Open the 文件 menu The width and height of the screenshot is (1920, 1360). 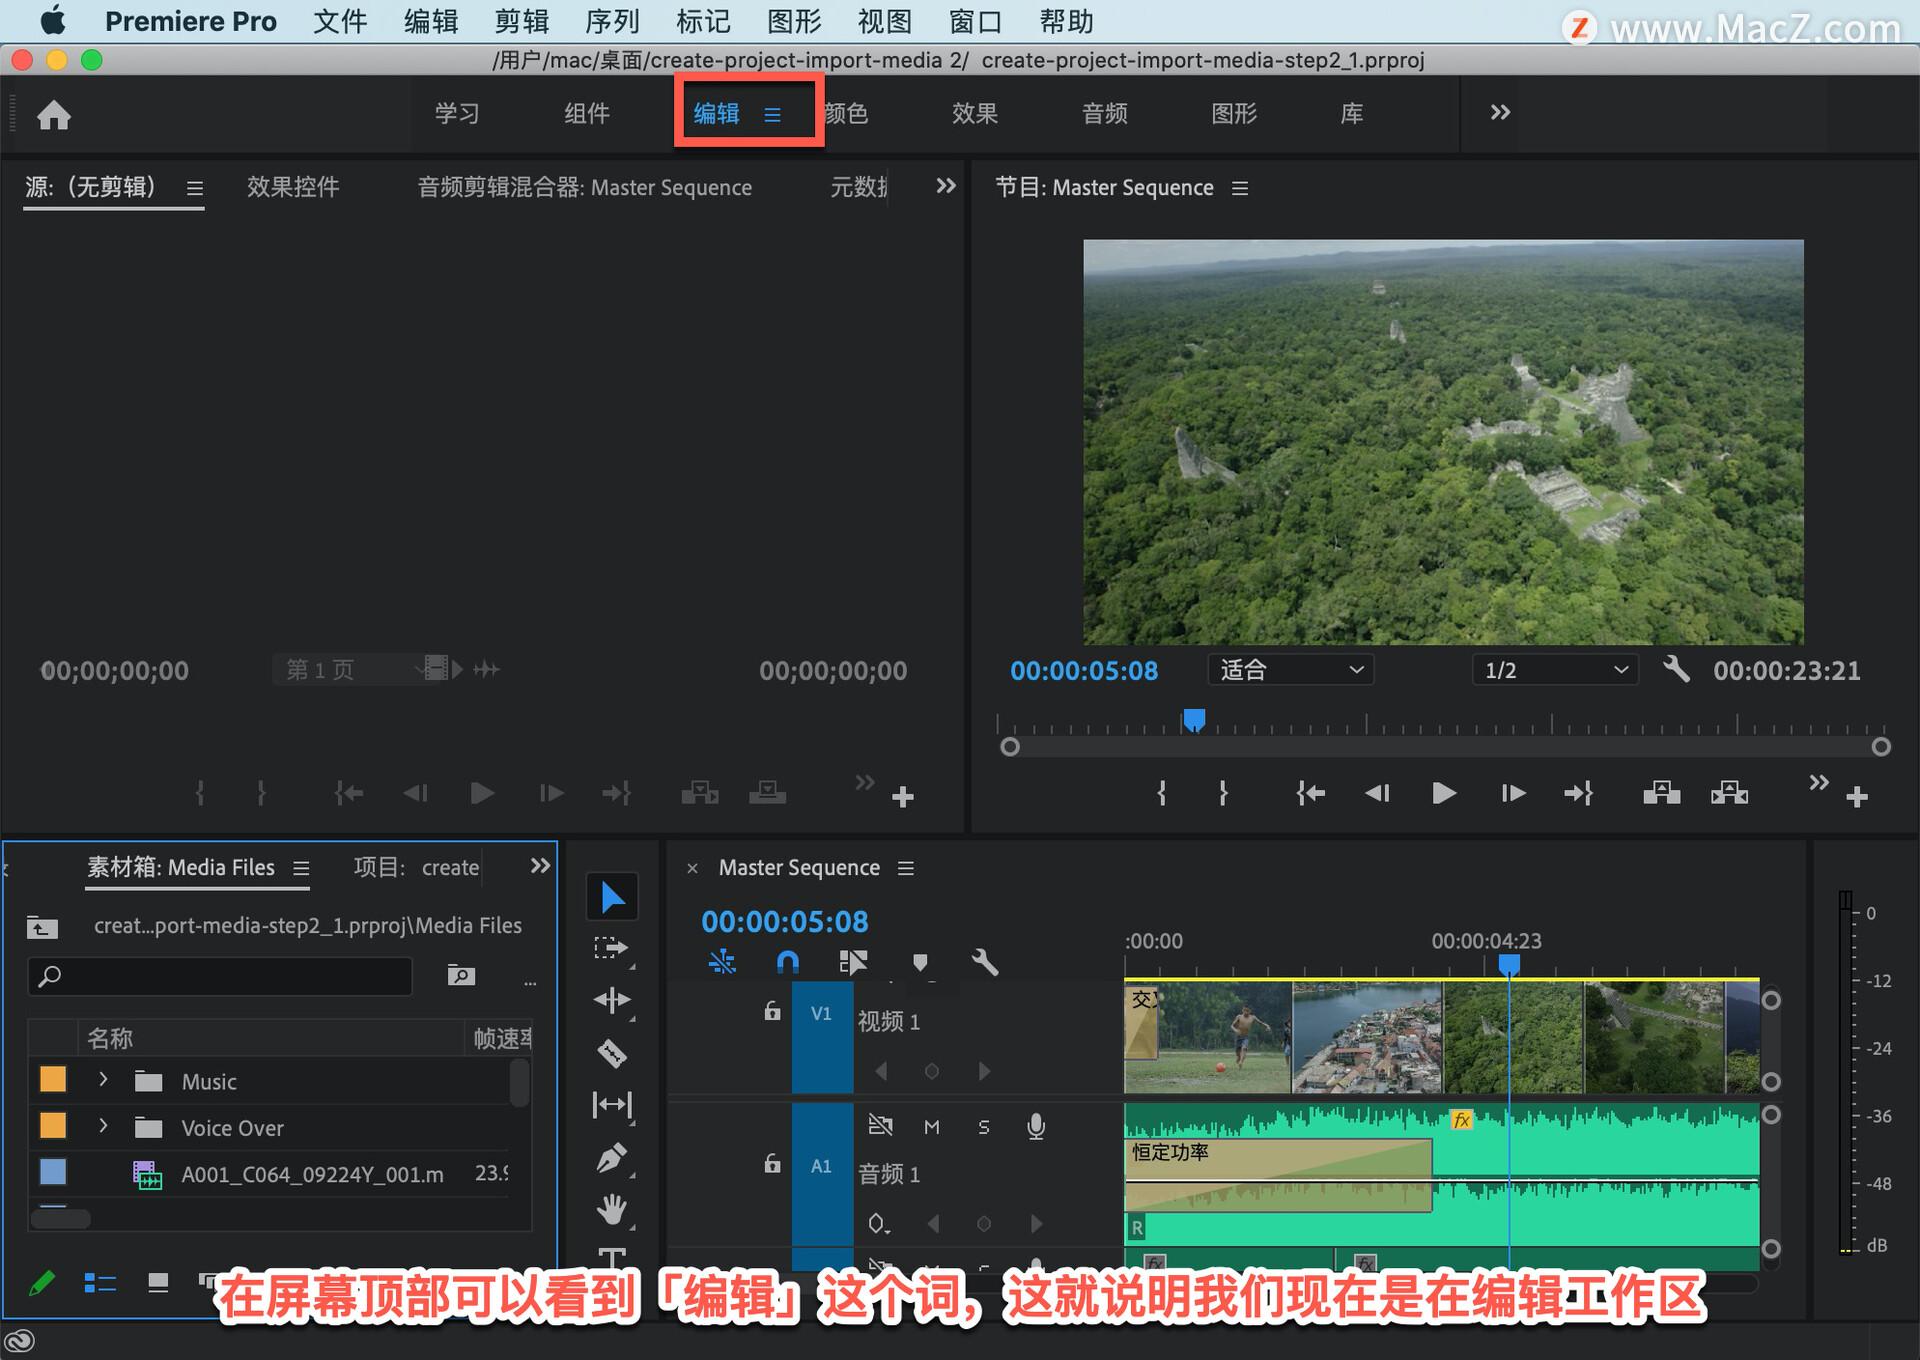coord(340,21)
